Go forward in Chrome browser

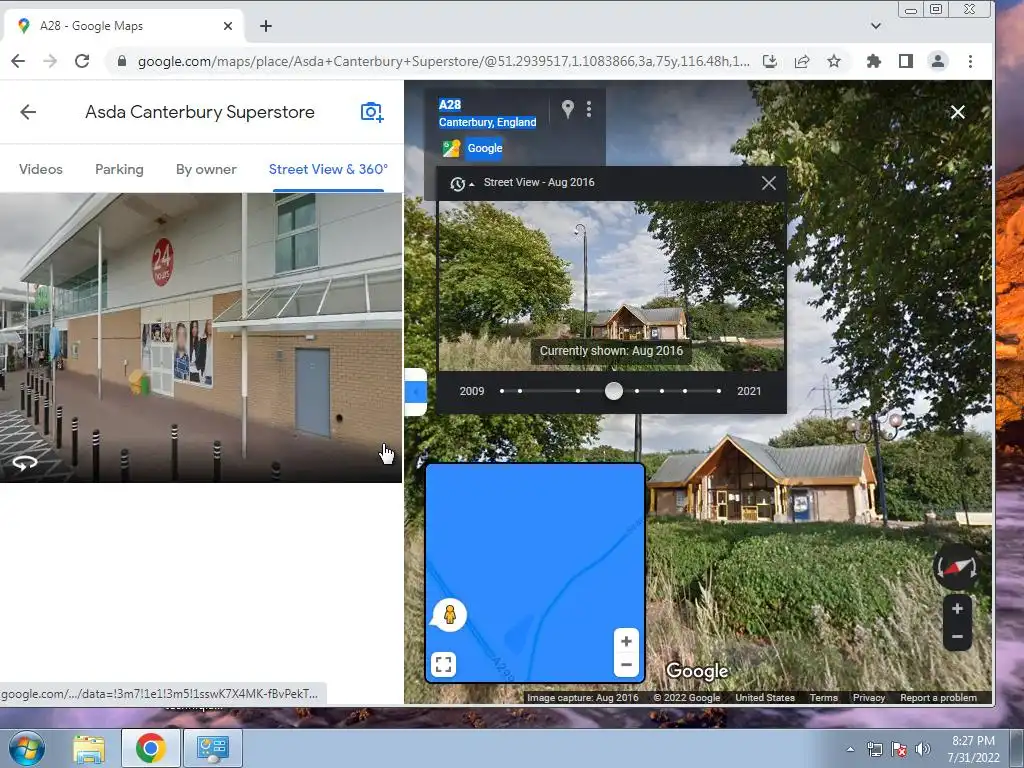(50, 61)
